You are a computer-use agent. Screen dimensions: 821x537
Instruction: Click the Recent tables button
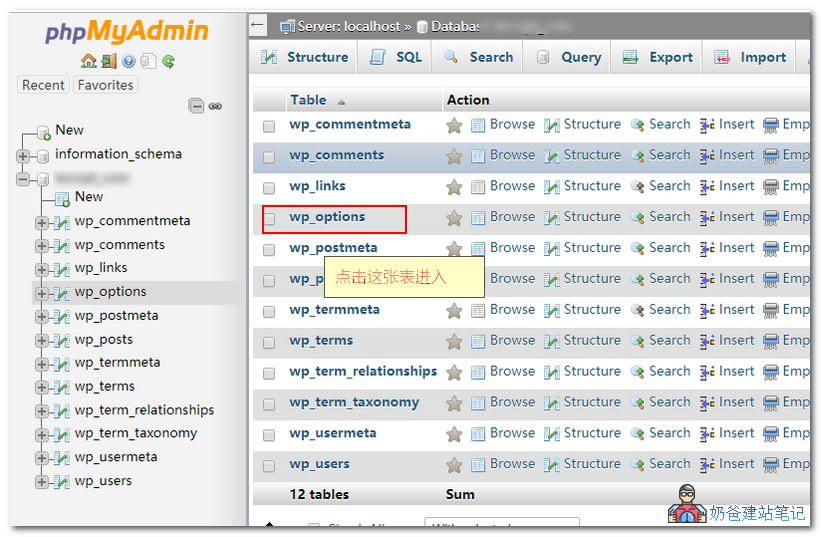click(43, 85)
